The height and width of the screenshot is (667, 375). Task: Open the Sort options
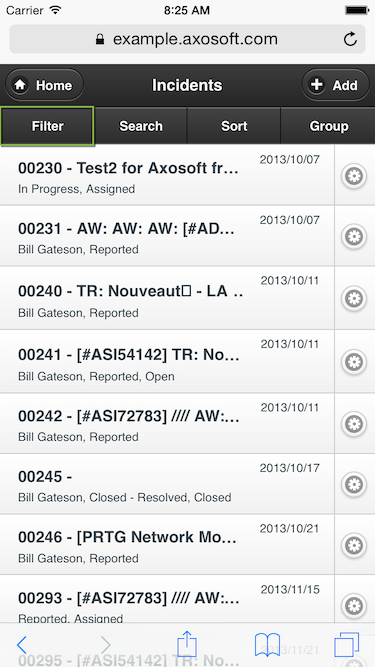(234, 126)
